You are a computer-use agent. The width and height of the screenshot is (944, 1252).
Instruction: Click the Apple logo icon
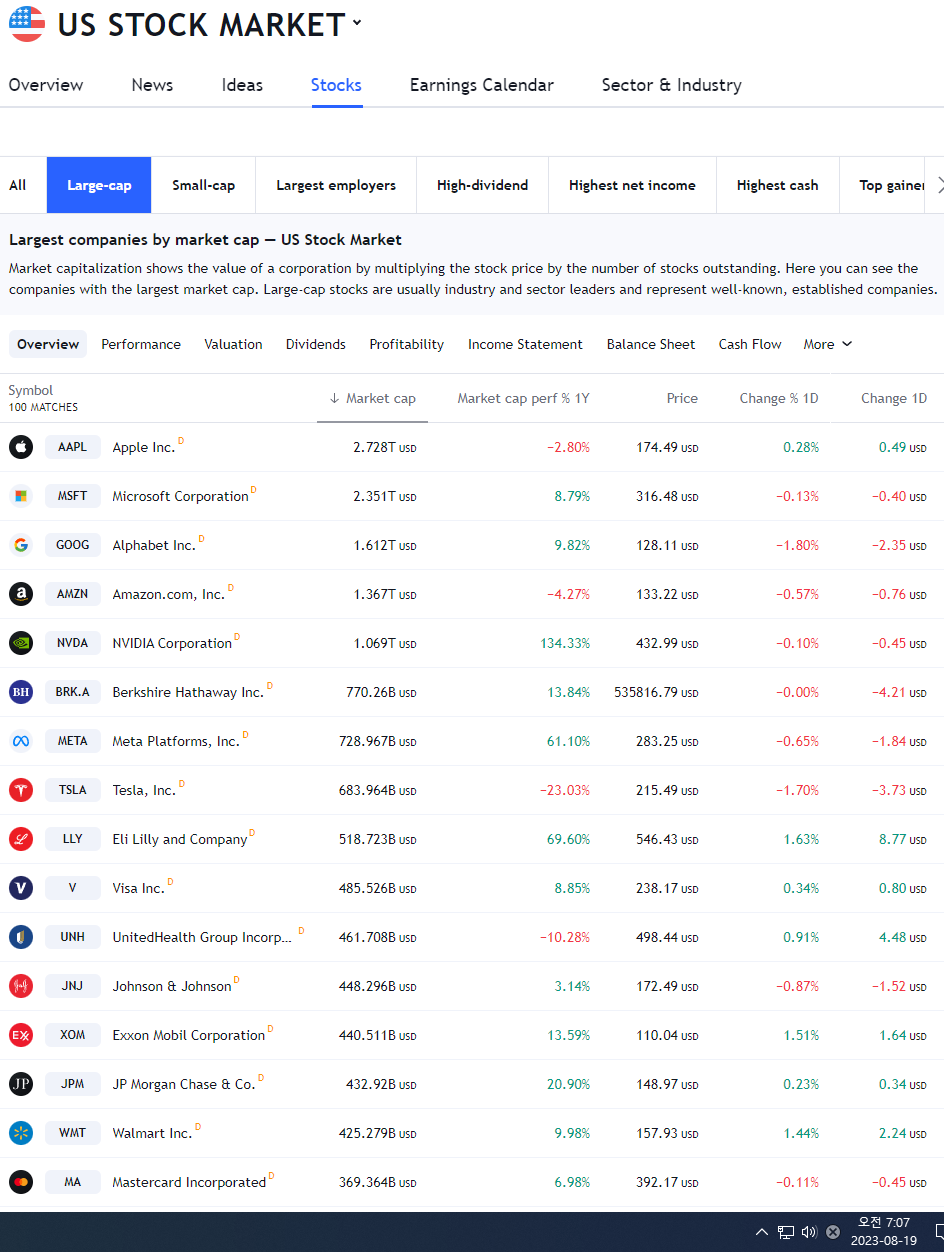pyautogui.click(x=21, y=447)
